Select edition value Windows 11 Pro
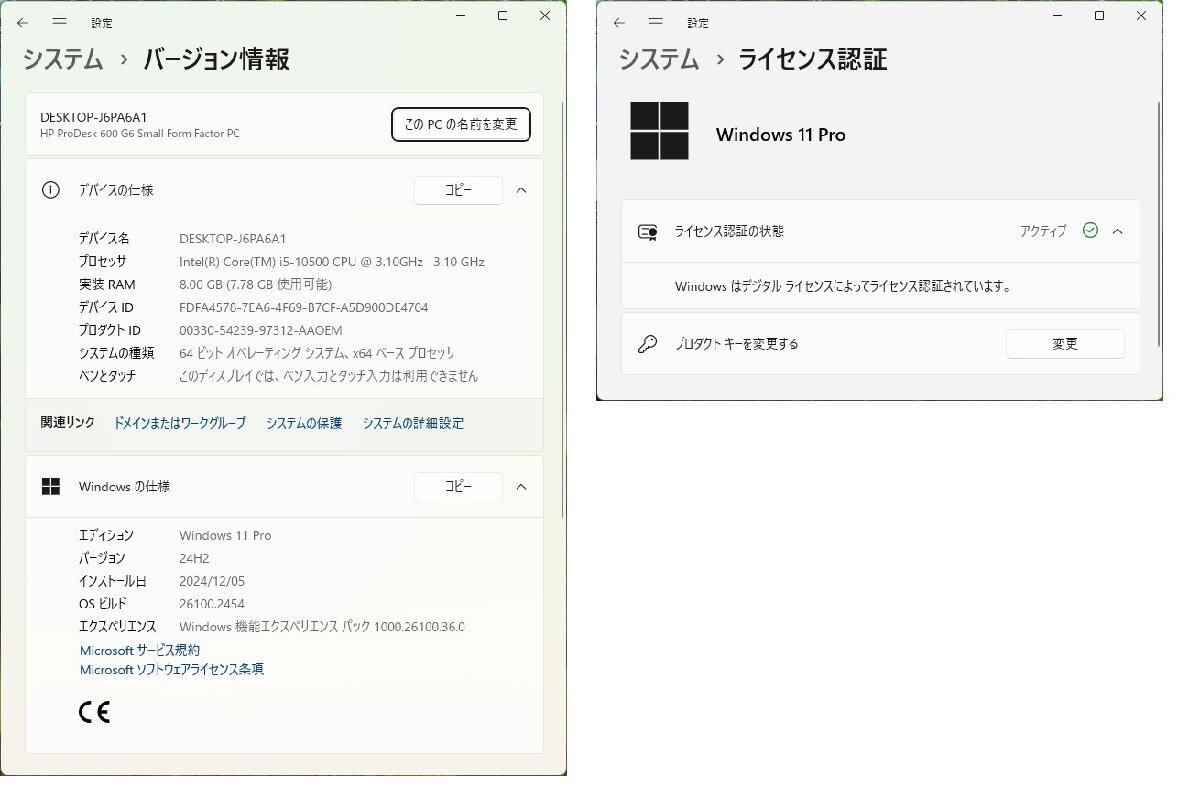 [x=225, y=535]
